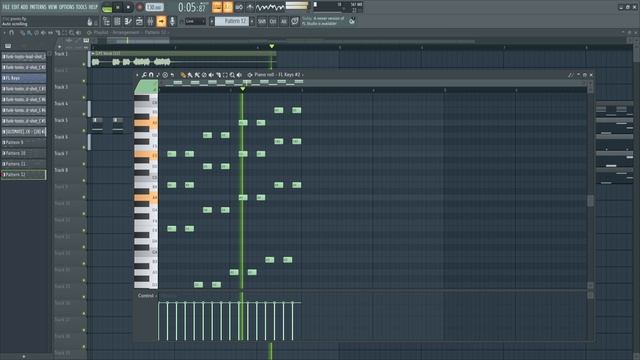Click the highlighted A4 piano key
This screenshot has height=360, width=640.
pyautogui.click(x=146, y=198)
